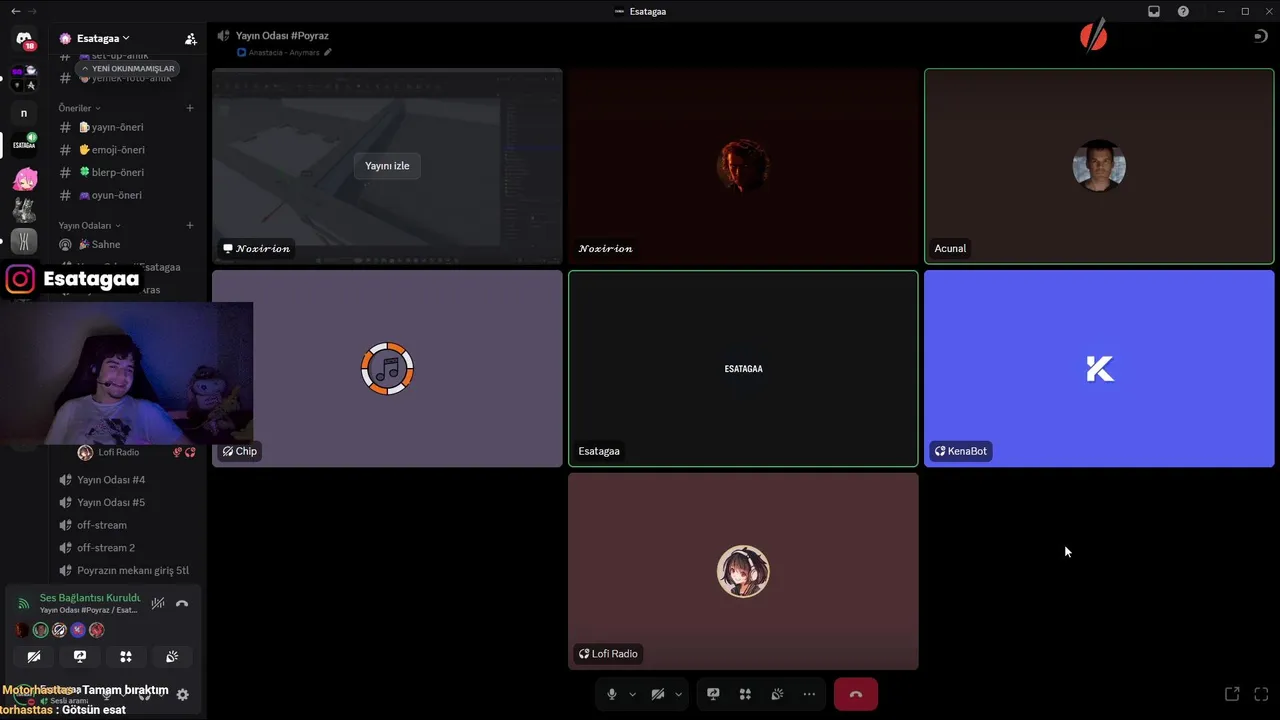Focus the Acunal participant tile
1280x720 pixels.
[x=1099, y=166]
